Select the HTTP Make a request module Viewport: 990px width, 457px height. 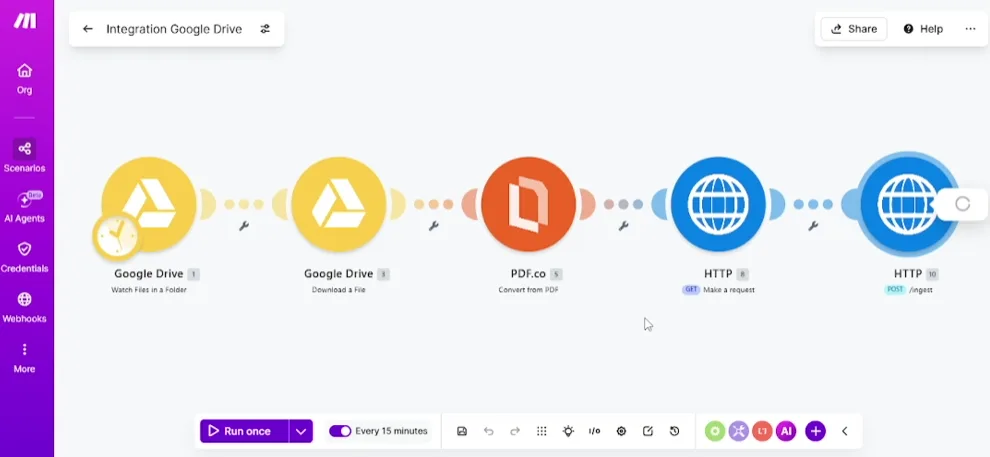click(x=719, y=203)
